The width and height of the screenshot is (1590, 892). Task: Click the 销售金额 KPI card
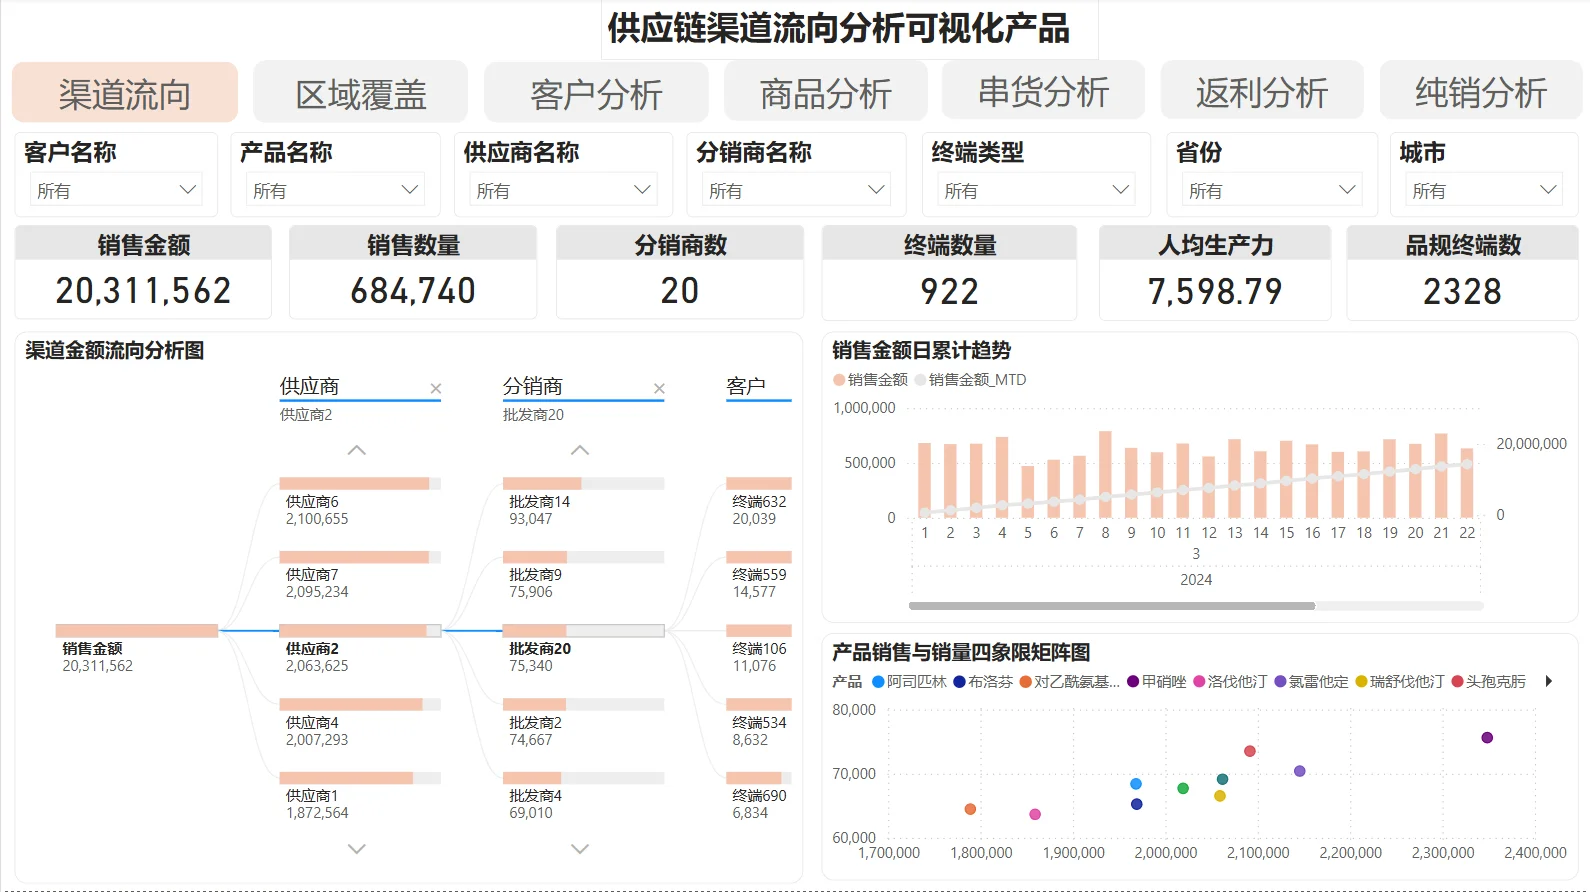coord(143,272)
